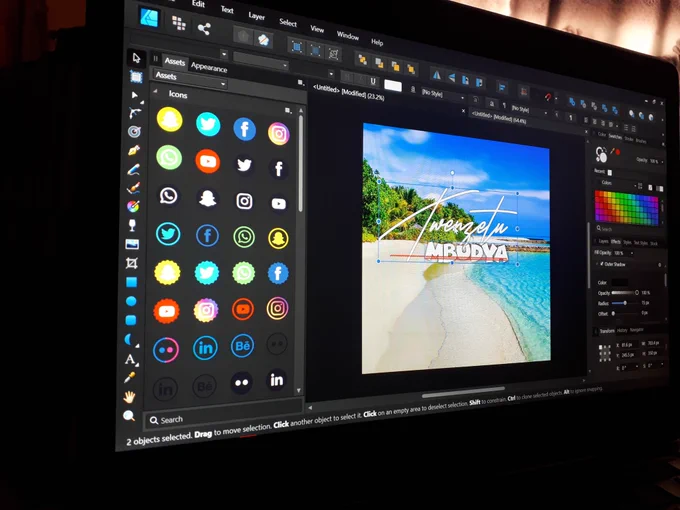Pick the blue Facebook asset icon
The width and height of the screenshot is (680, 510).
[245, 129]
